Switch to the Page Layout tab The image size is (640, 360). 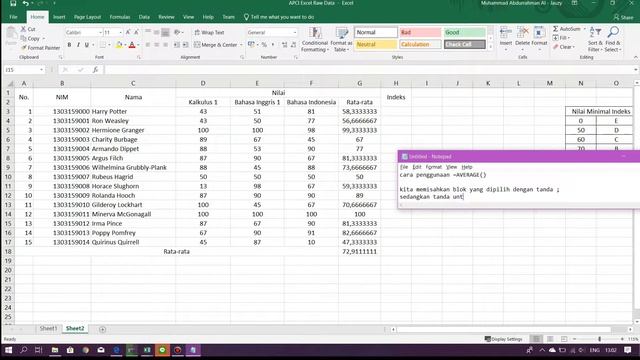(87, 17)
